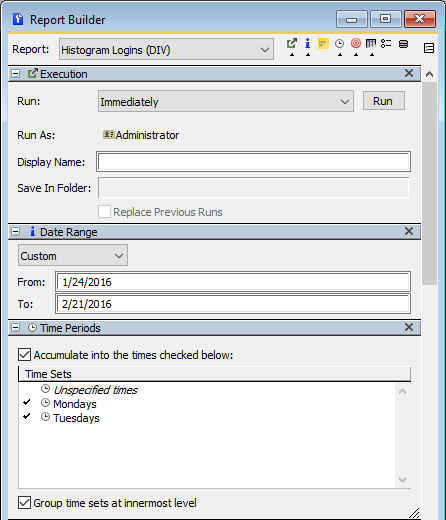446x520 pixels.
Task: Collapse the Execution section
Action: click(15, 74)
